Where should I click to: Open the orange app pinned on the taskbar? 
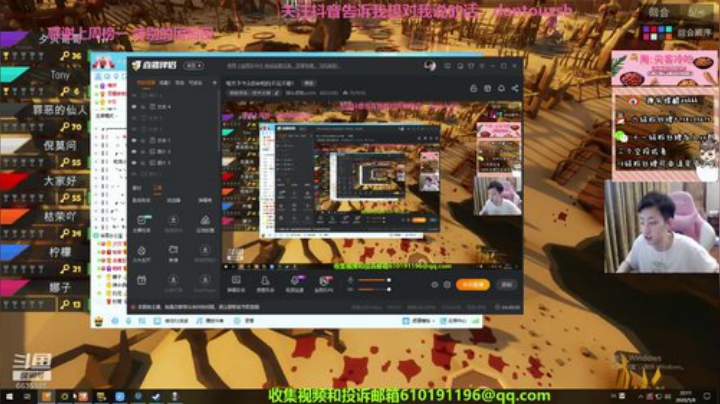(x=47, y=396)
